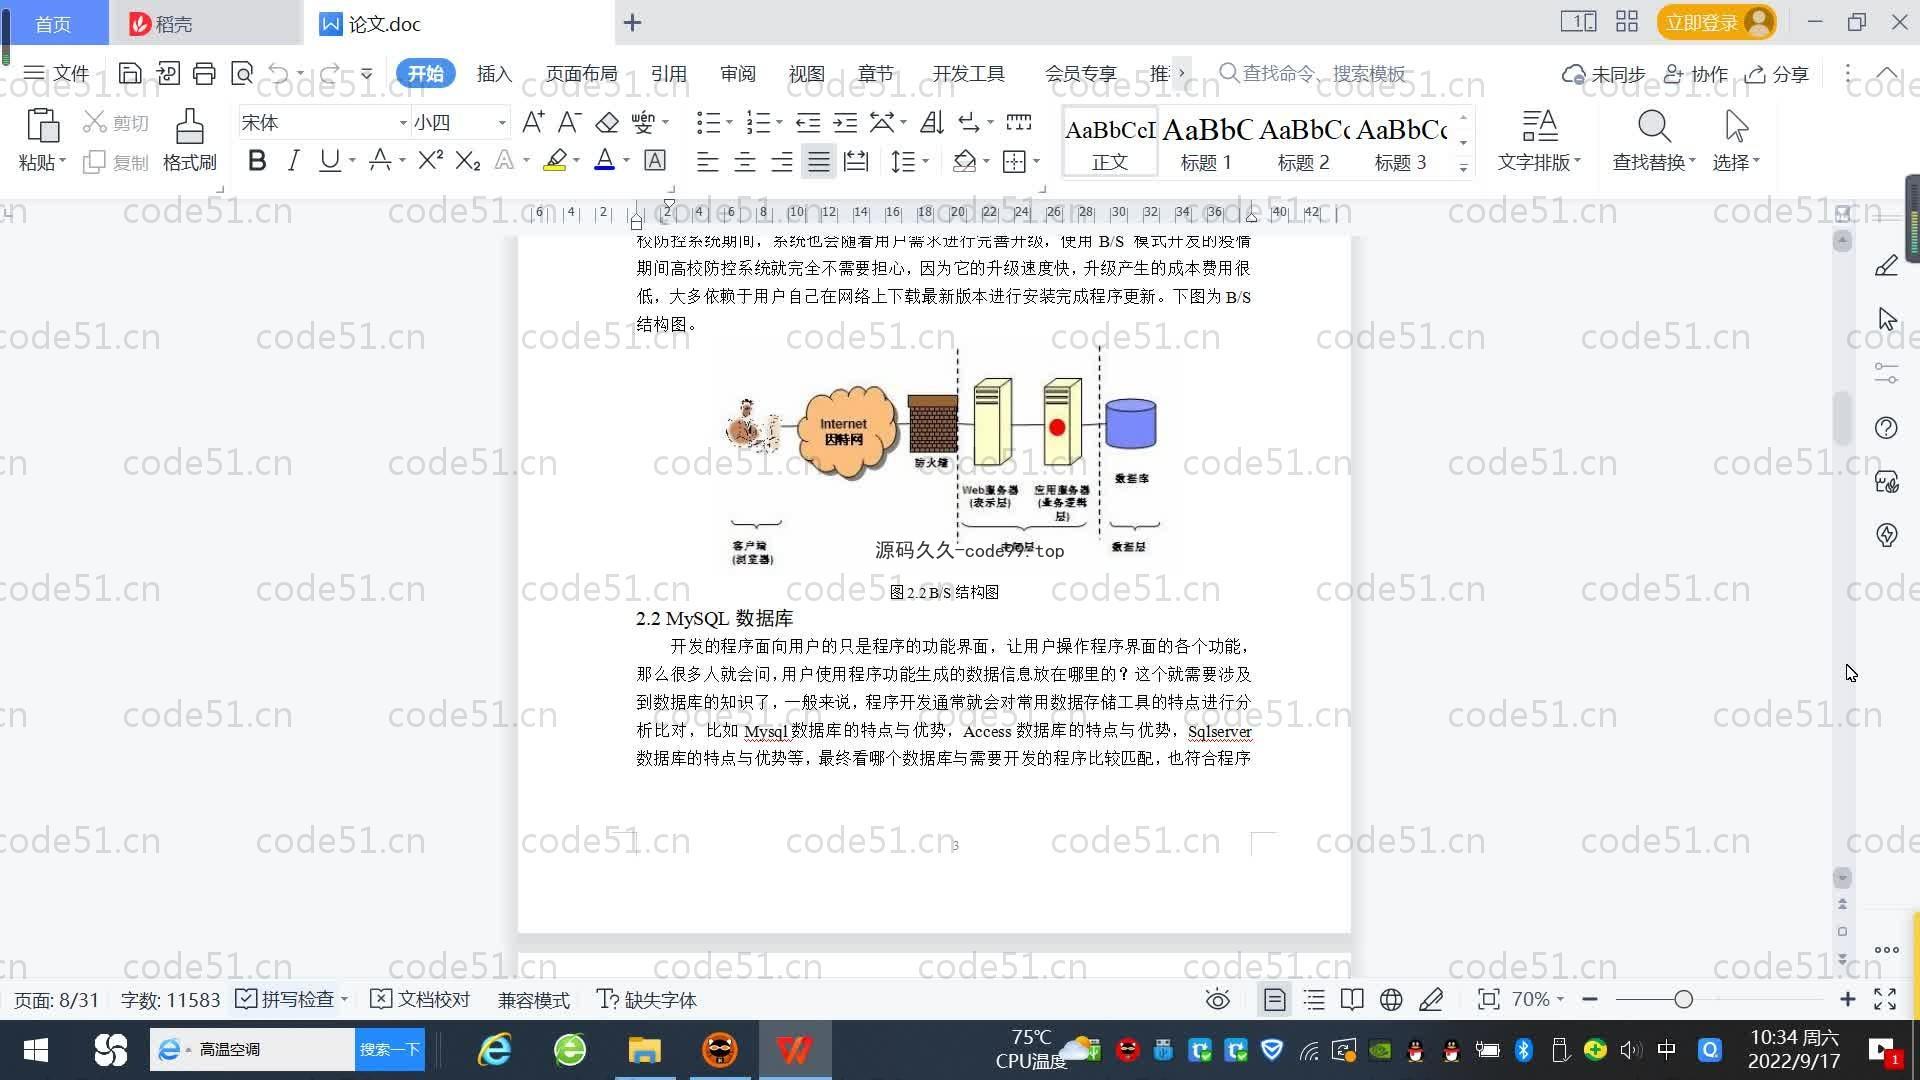Expand bullet list dropdown arrow
This screenshot has width=1920, height=1080.
point(729,123)
